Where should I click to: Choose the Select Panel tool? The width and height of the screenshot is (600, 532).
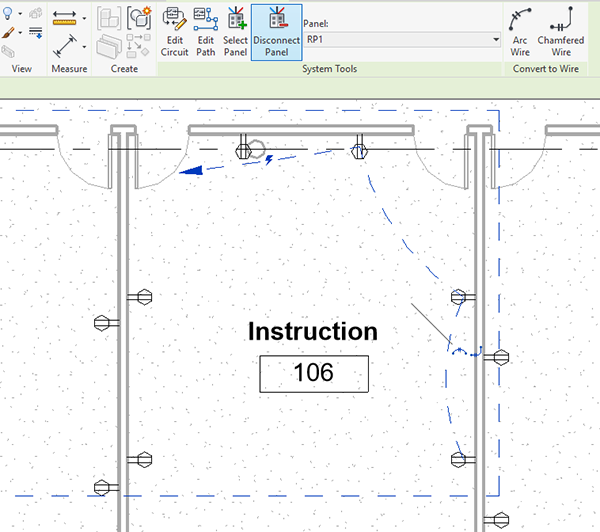[236, 31]
